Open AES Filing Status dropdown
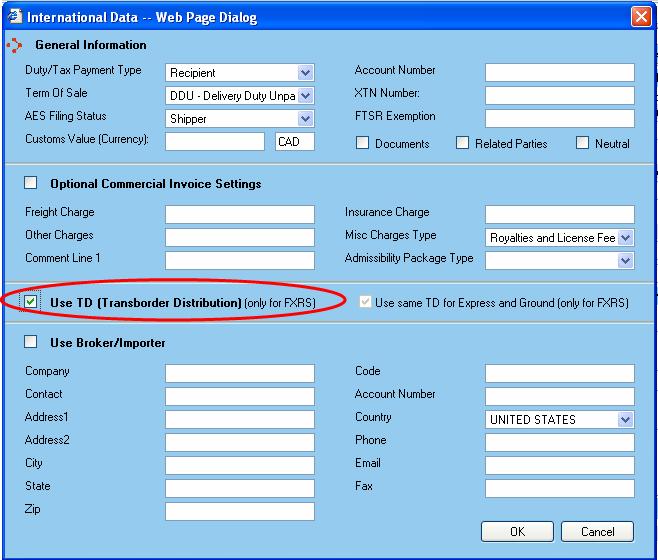 [x=305, y=119]
